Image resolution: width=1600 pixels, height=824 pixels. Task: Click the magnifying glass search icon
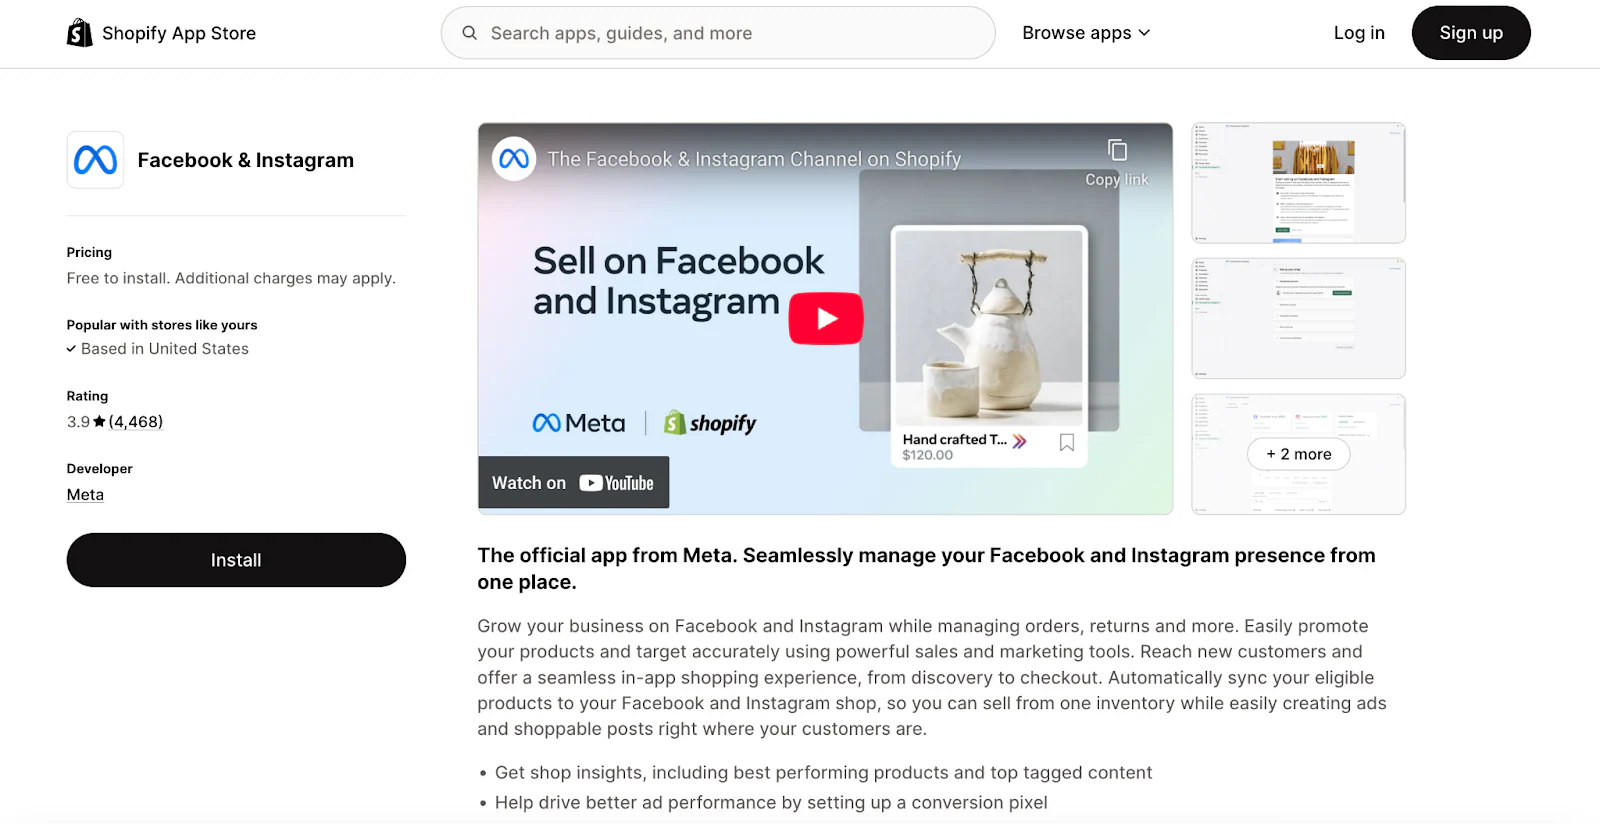pyautogui.click(x=469, y=33)
